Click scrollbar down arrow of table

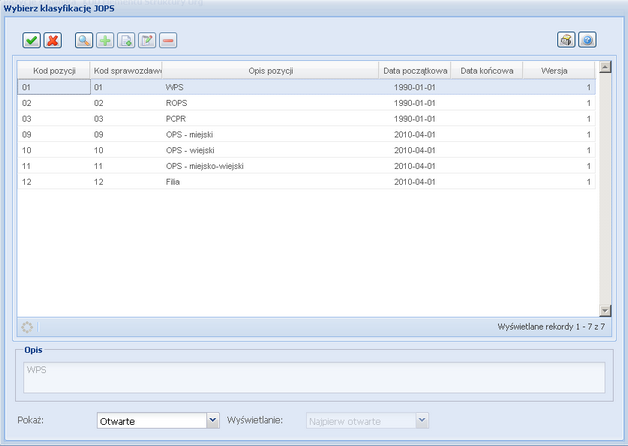click(604, 310)
